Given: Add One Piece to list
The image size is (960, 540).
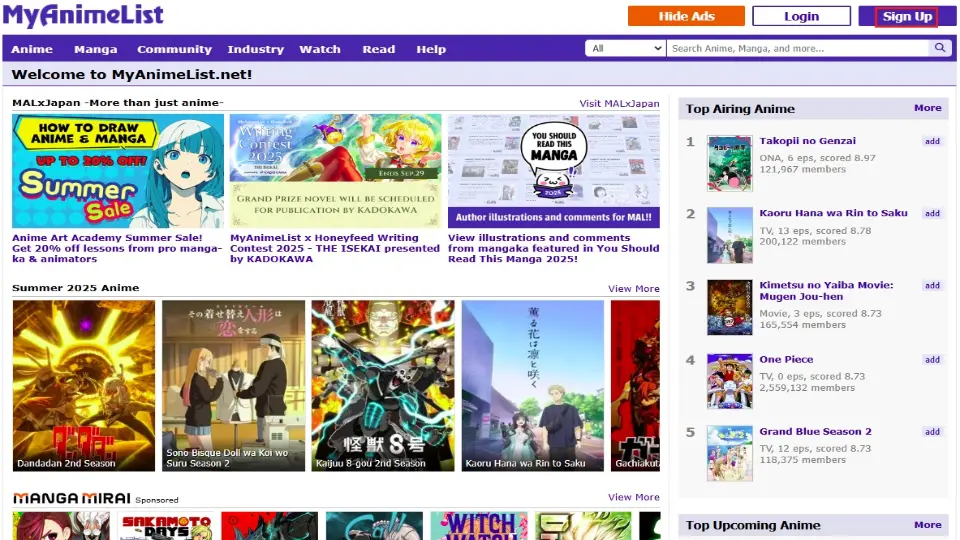Looking at the screenshot, I should point(932,360).
